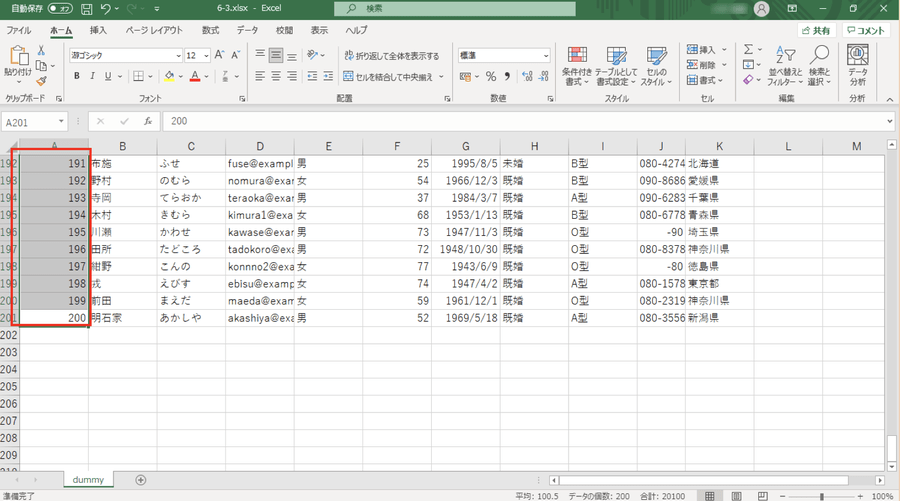Open the Data Analysis tool

click(857, 64)
